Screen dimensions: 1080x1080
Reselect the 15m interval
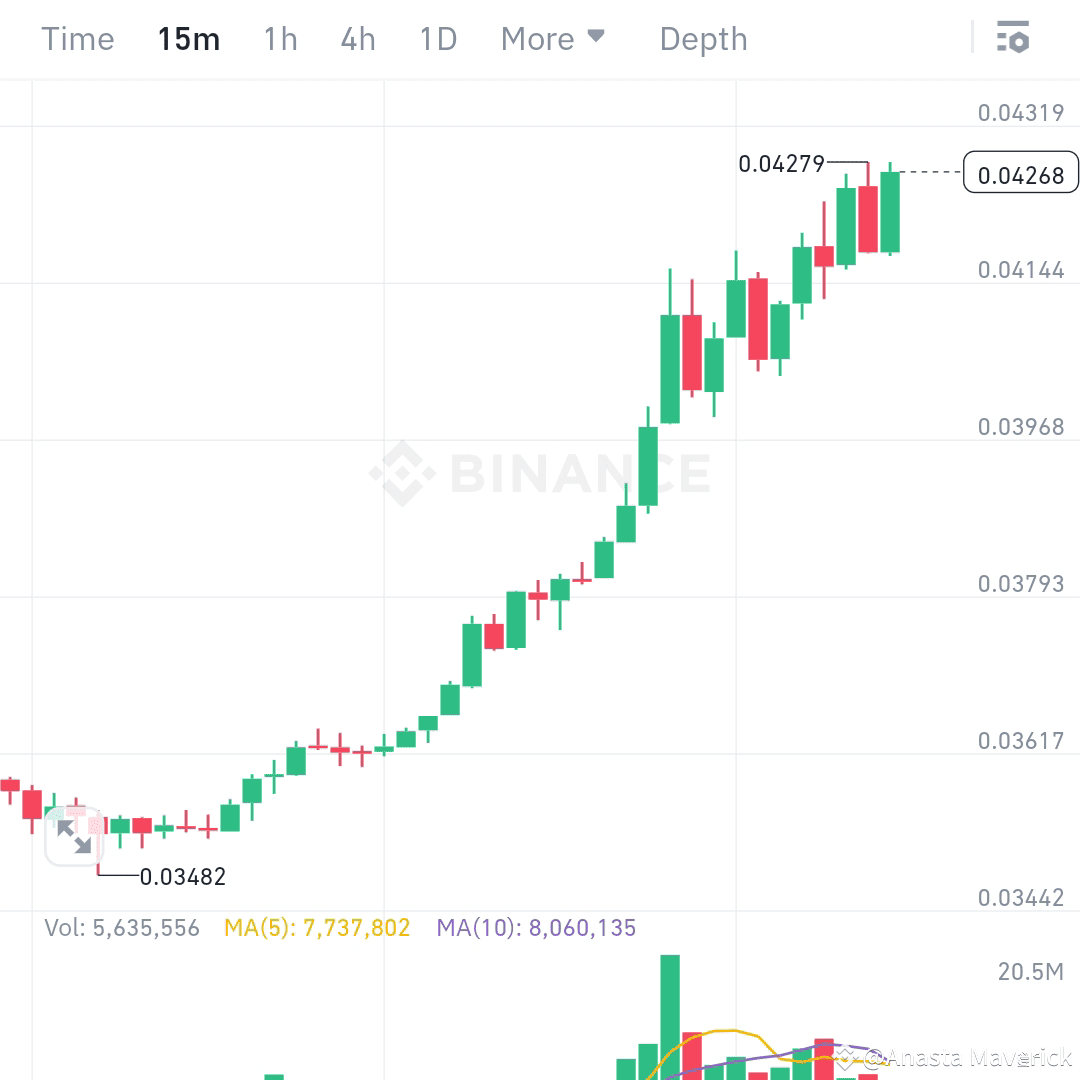(x=189, y=38)
